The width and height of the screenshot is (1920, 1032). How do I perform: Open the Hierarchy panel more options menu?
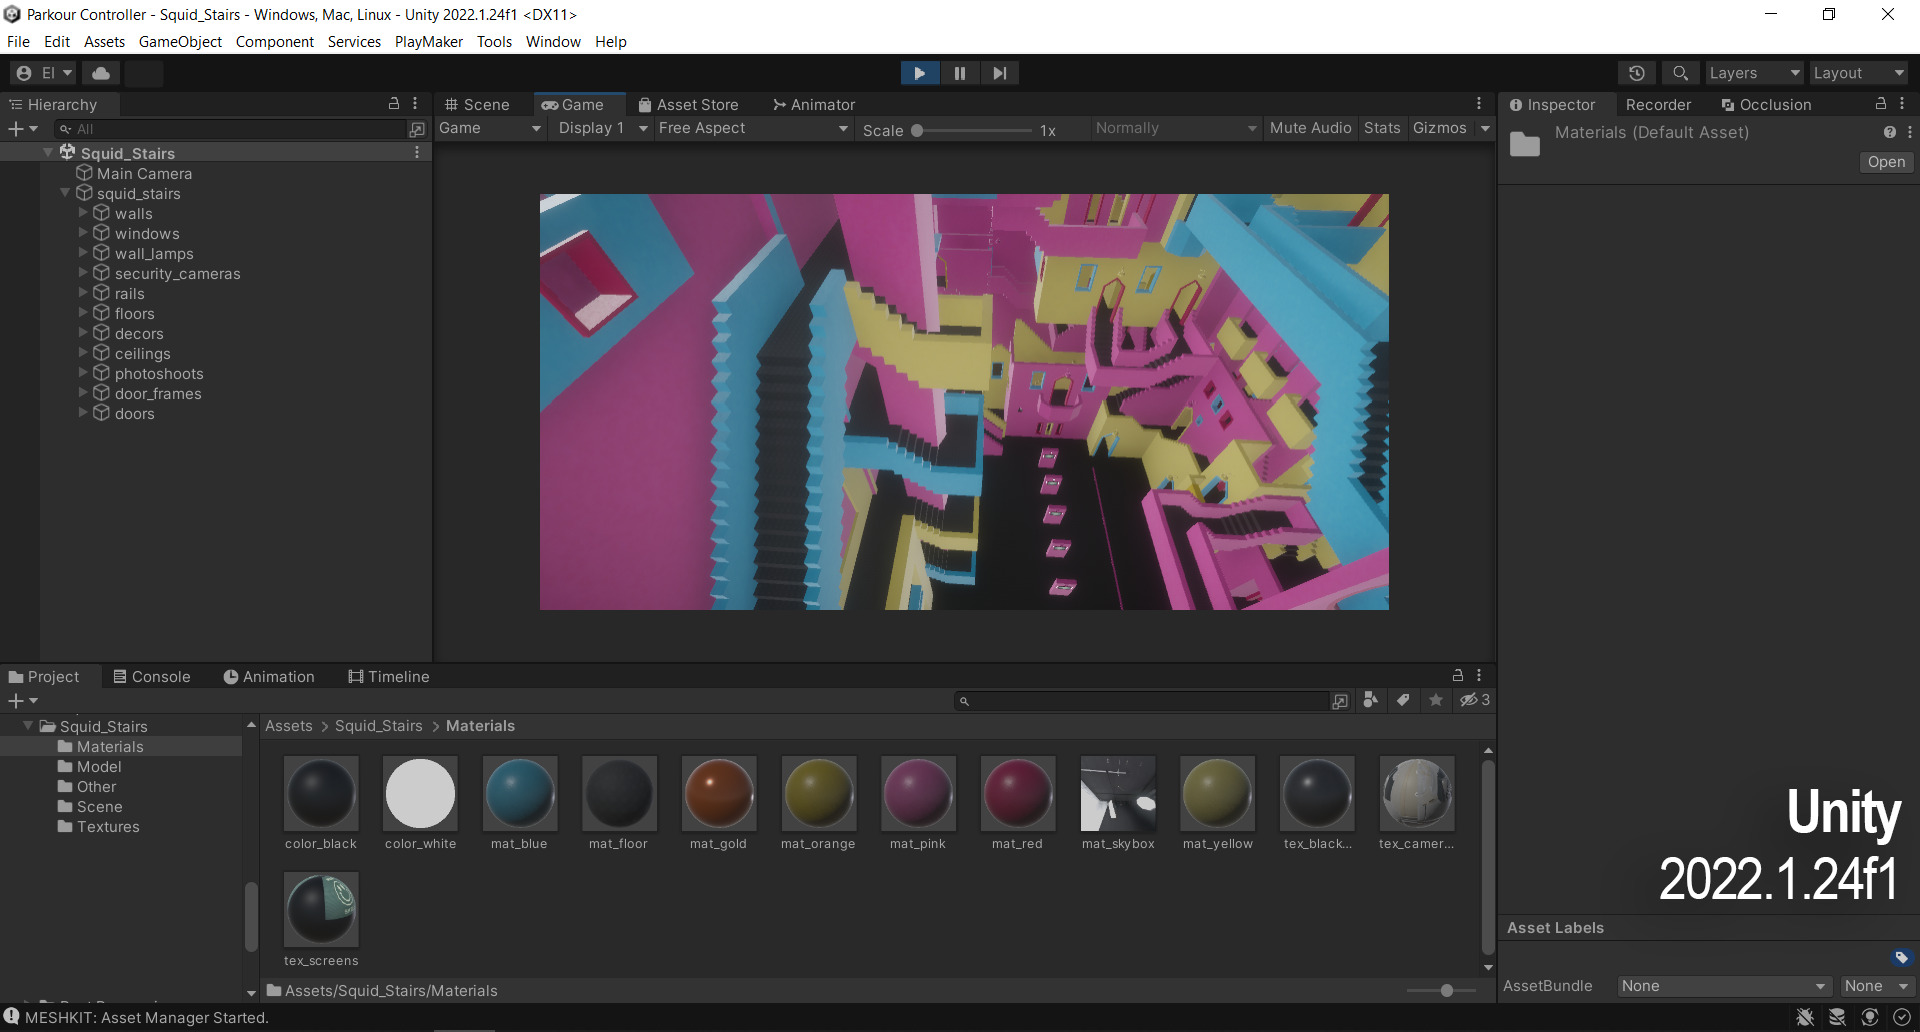pos(415,104)
